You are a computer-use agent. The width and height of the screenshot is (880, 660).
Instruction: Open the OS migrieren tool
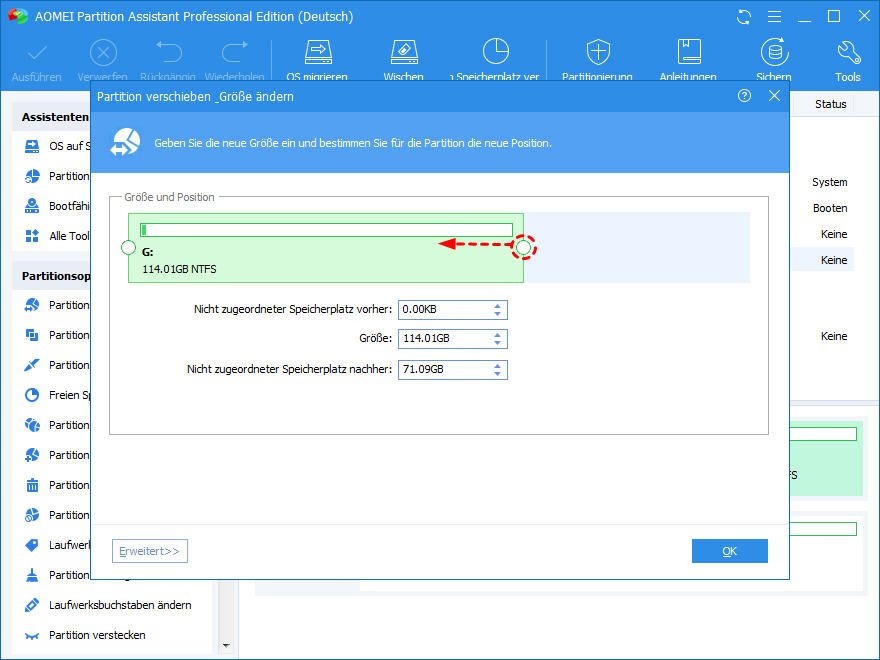pos(318,52)
